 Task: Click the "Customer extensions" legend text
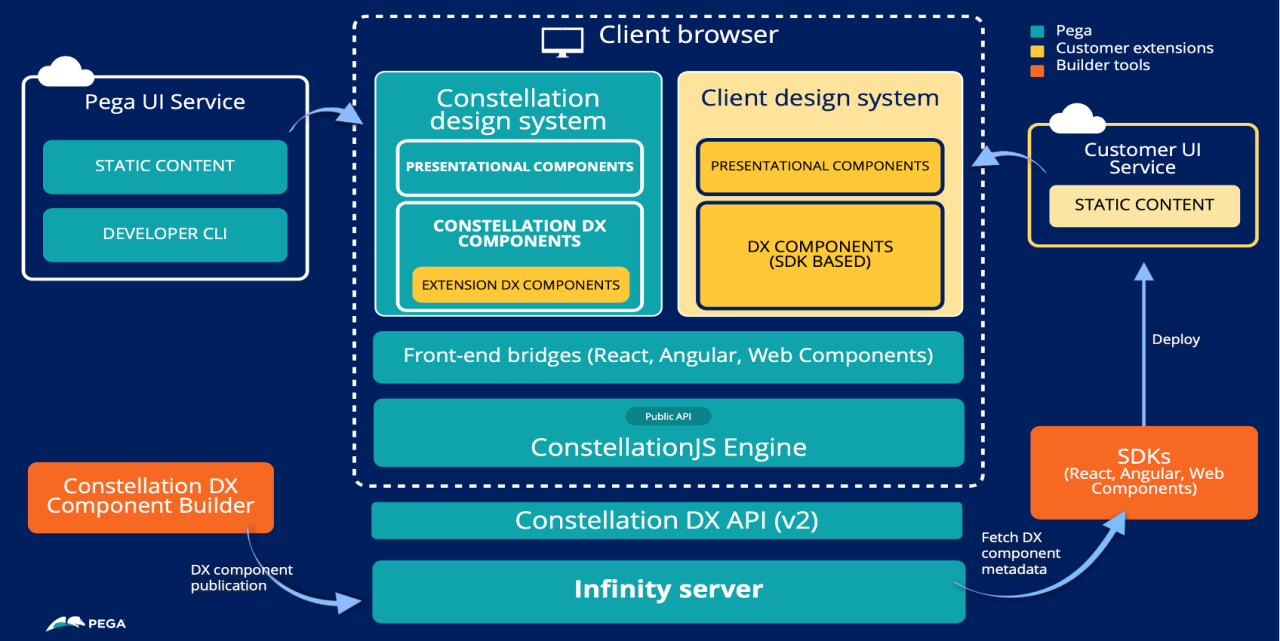tap(1135, 48)
